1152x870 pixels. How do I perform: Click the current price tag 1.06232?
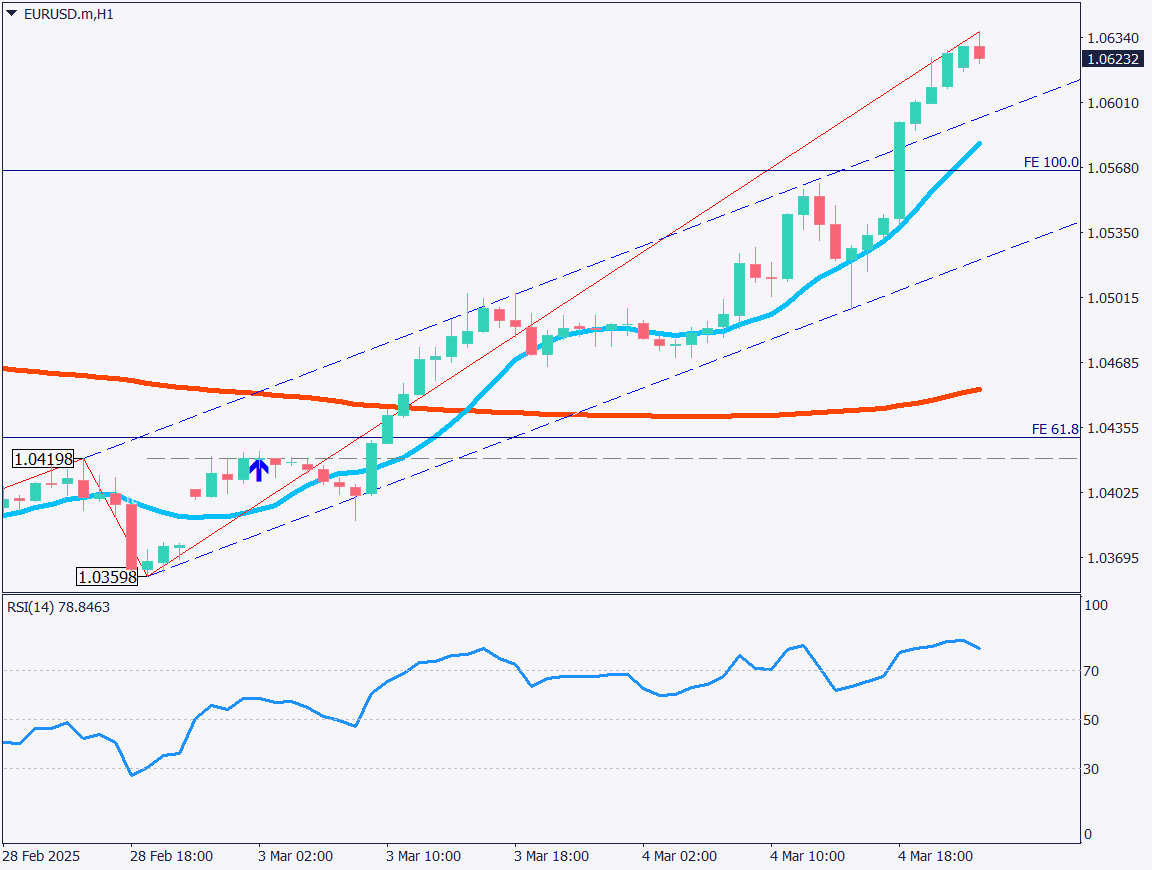pos(1113,59)
